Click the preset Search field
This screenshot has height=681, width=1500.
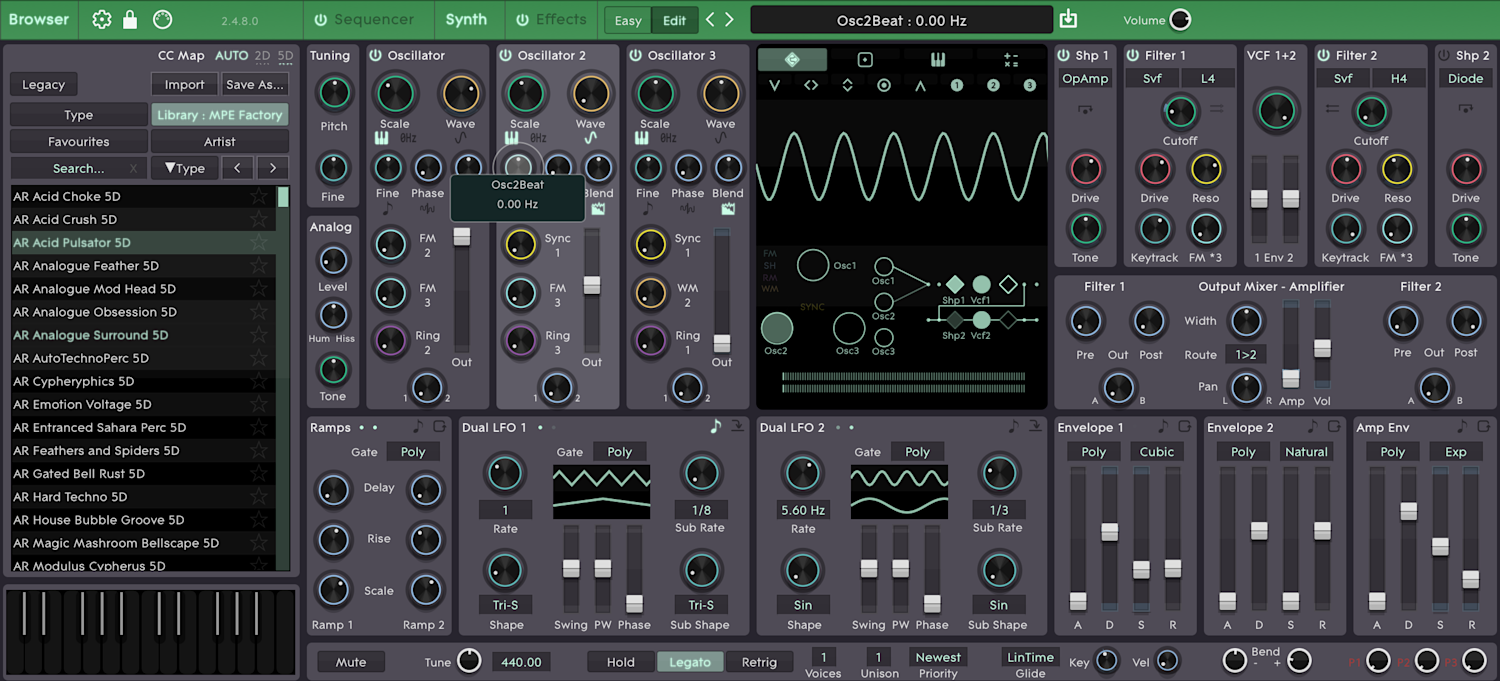click(x=79, y=168)
